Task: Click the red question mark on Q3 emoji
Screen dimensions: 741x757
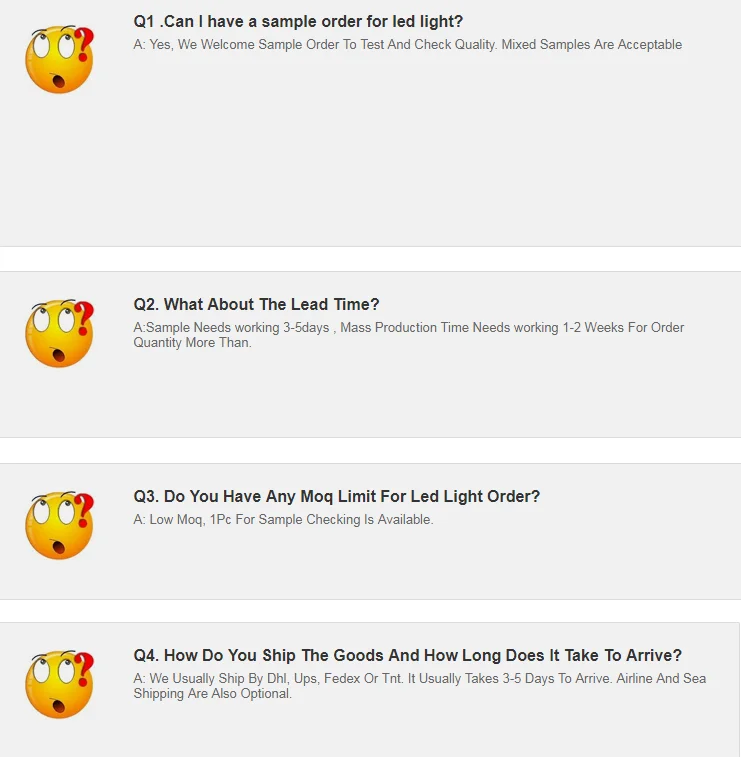Action: [84, 510]
